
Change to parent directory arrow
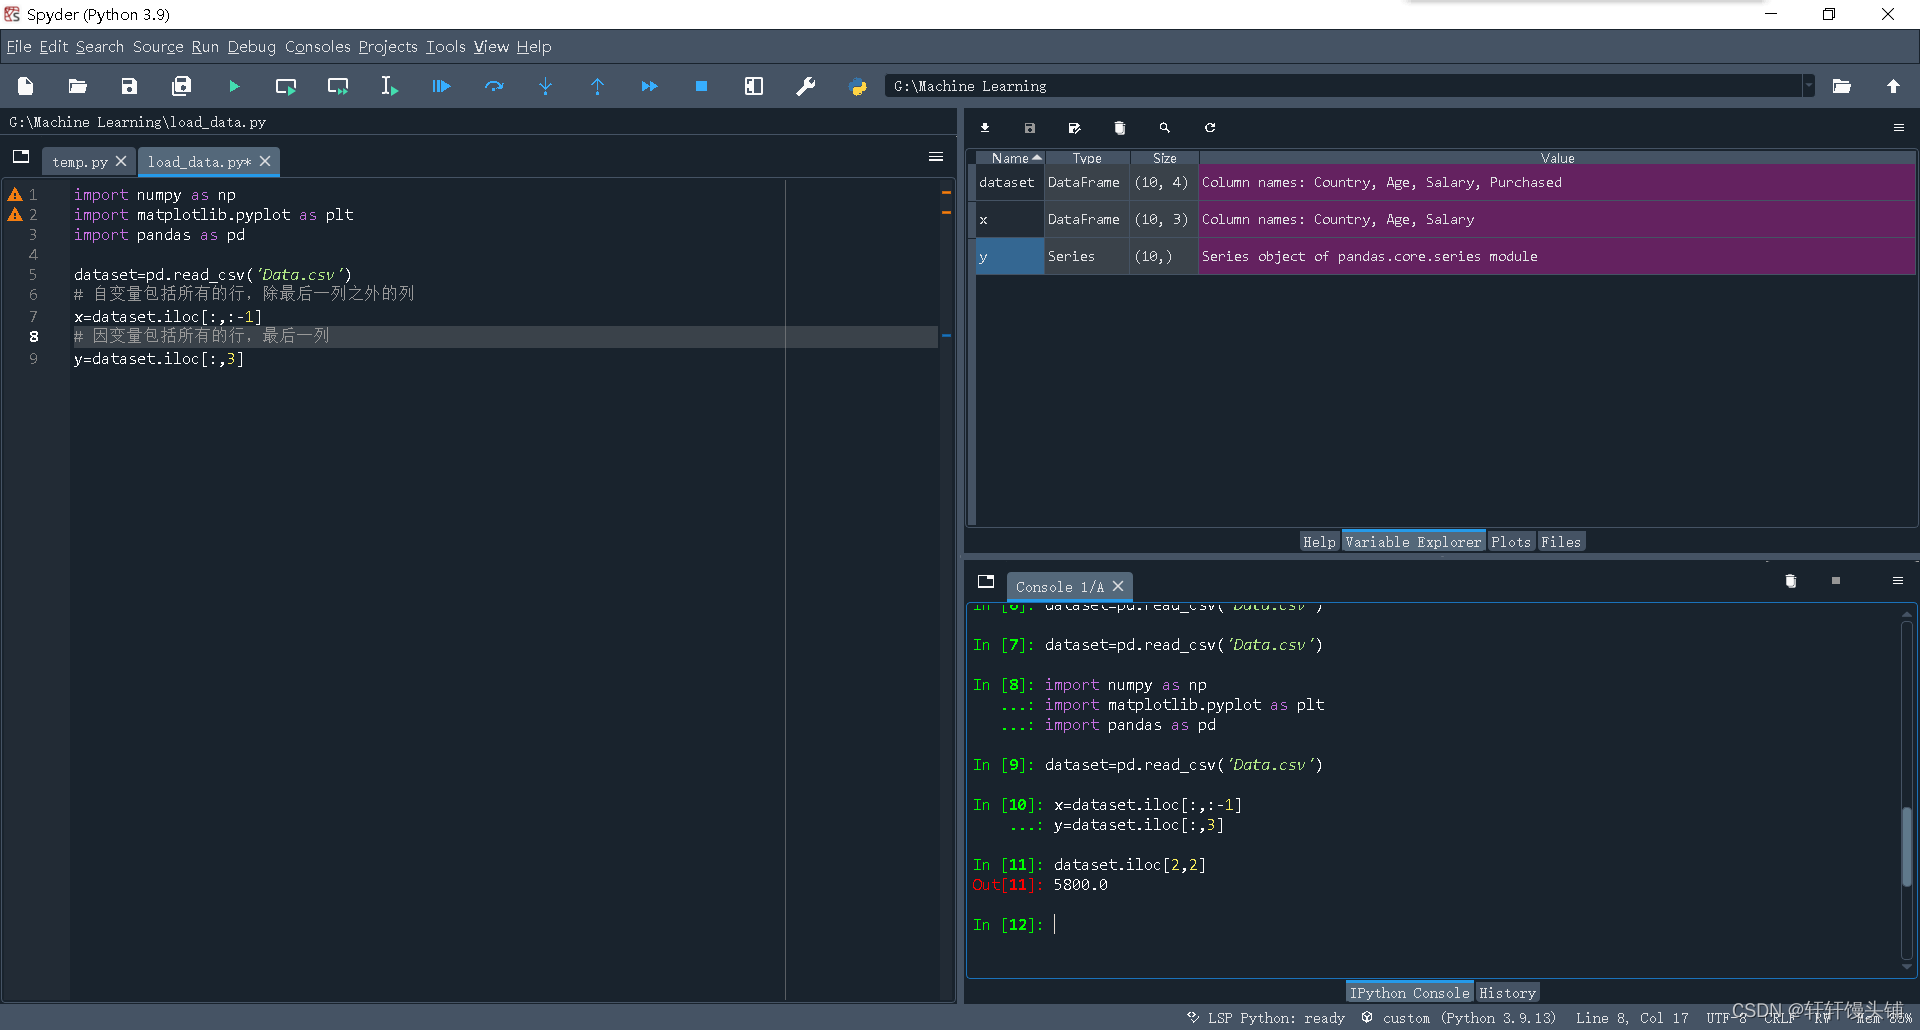point(1894,87)
